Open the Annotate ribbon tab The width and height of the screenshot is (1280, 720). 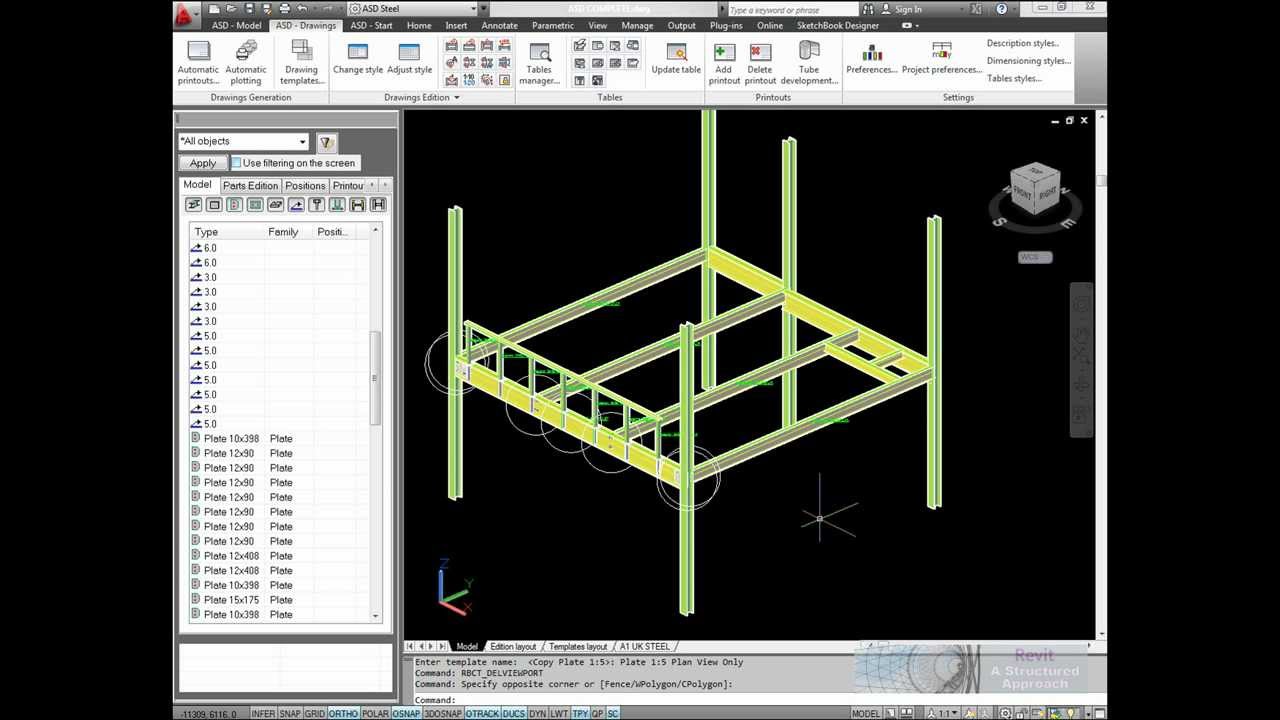[499, 26]
